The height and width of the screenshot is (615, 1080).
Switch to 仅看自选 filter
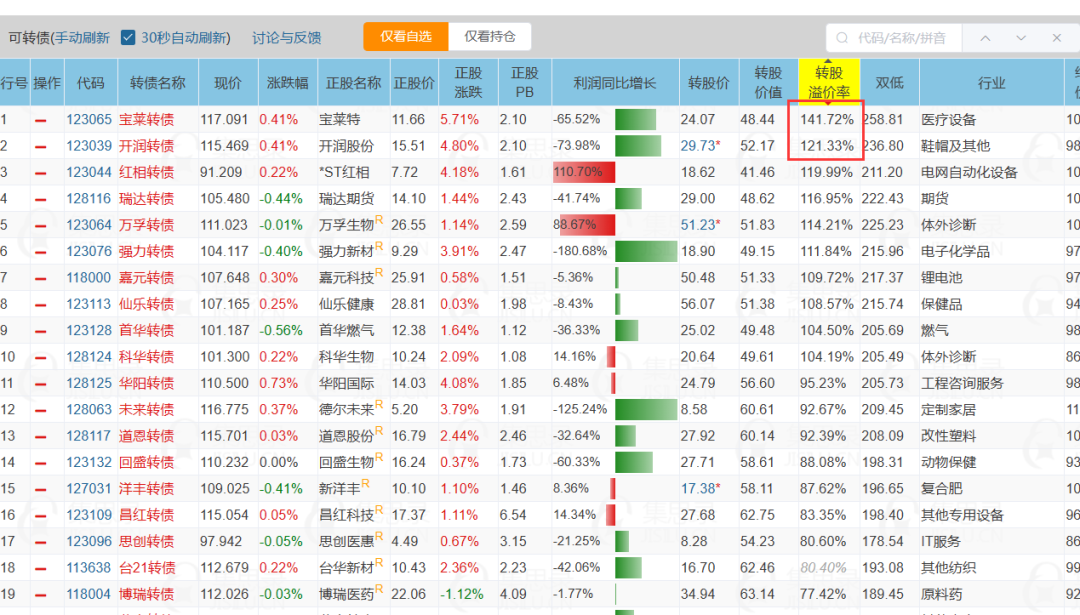coord(406,37)
